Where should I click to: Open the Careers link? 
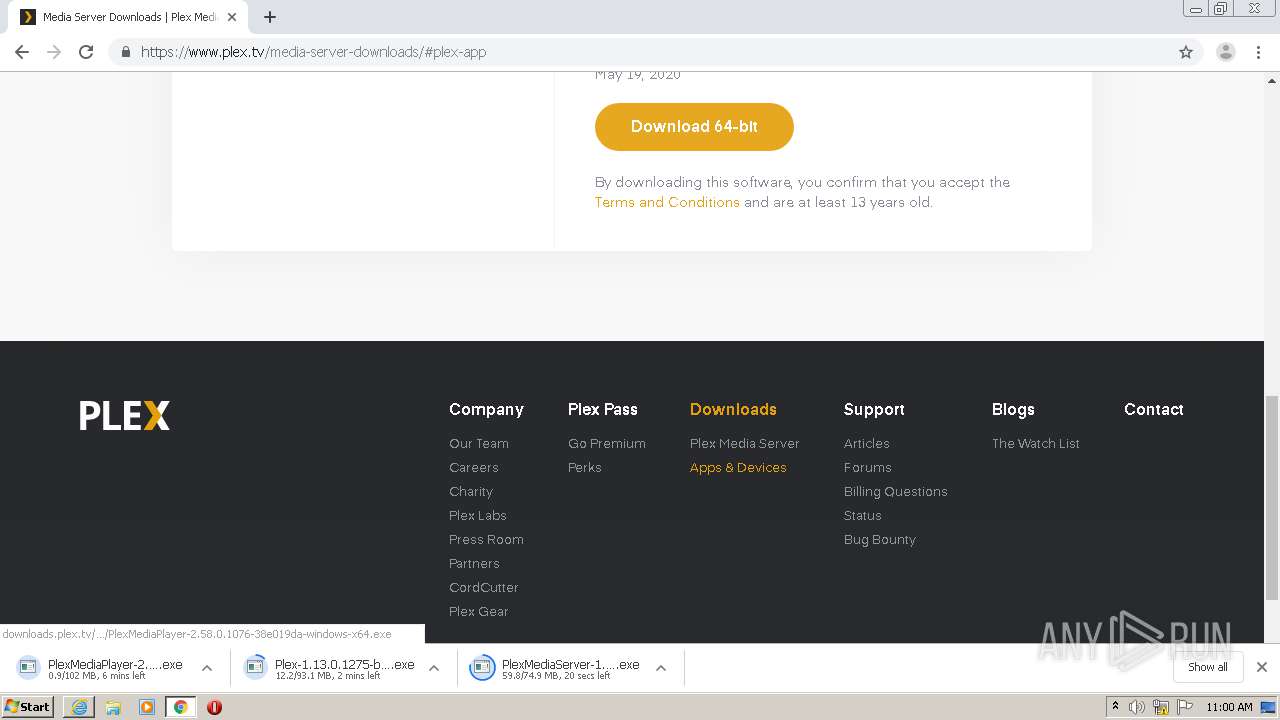(x=474, y=467)
